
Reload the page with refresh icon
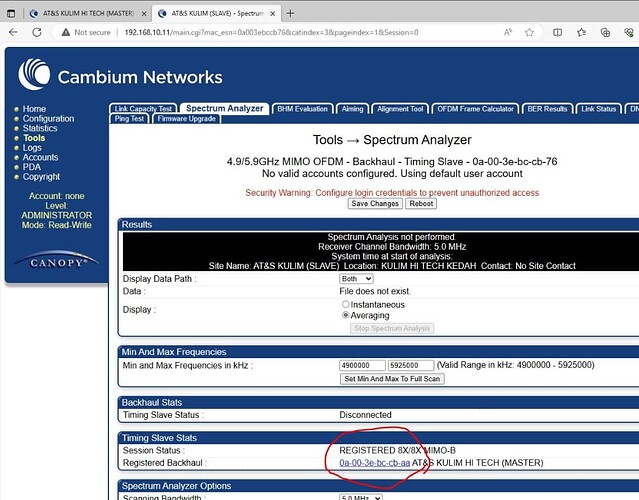pos(37,32)
